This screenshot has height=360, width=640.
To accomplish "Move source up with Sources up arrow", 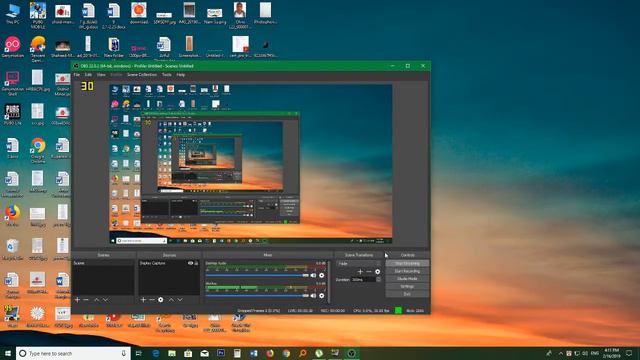I will tap(171, 300).
